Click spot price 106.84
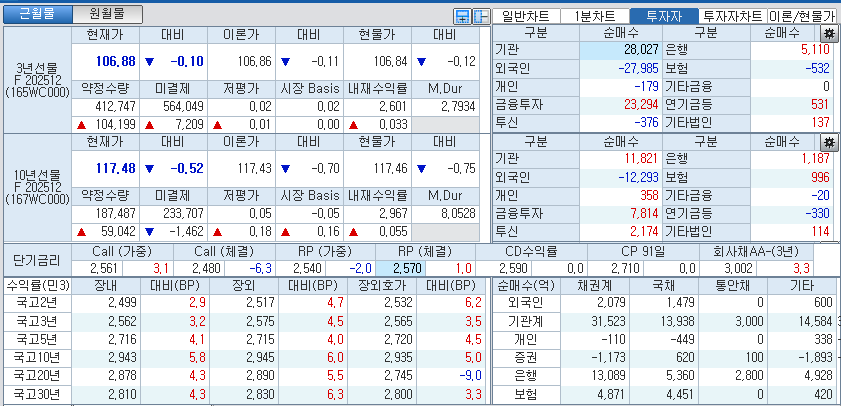The width and height of the screenshot is (841, 406). 391,62
